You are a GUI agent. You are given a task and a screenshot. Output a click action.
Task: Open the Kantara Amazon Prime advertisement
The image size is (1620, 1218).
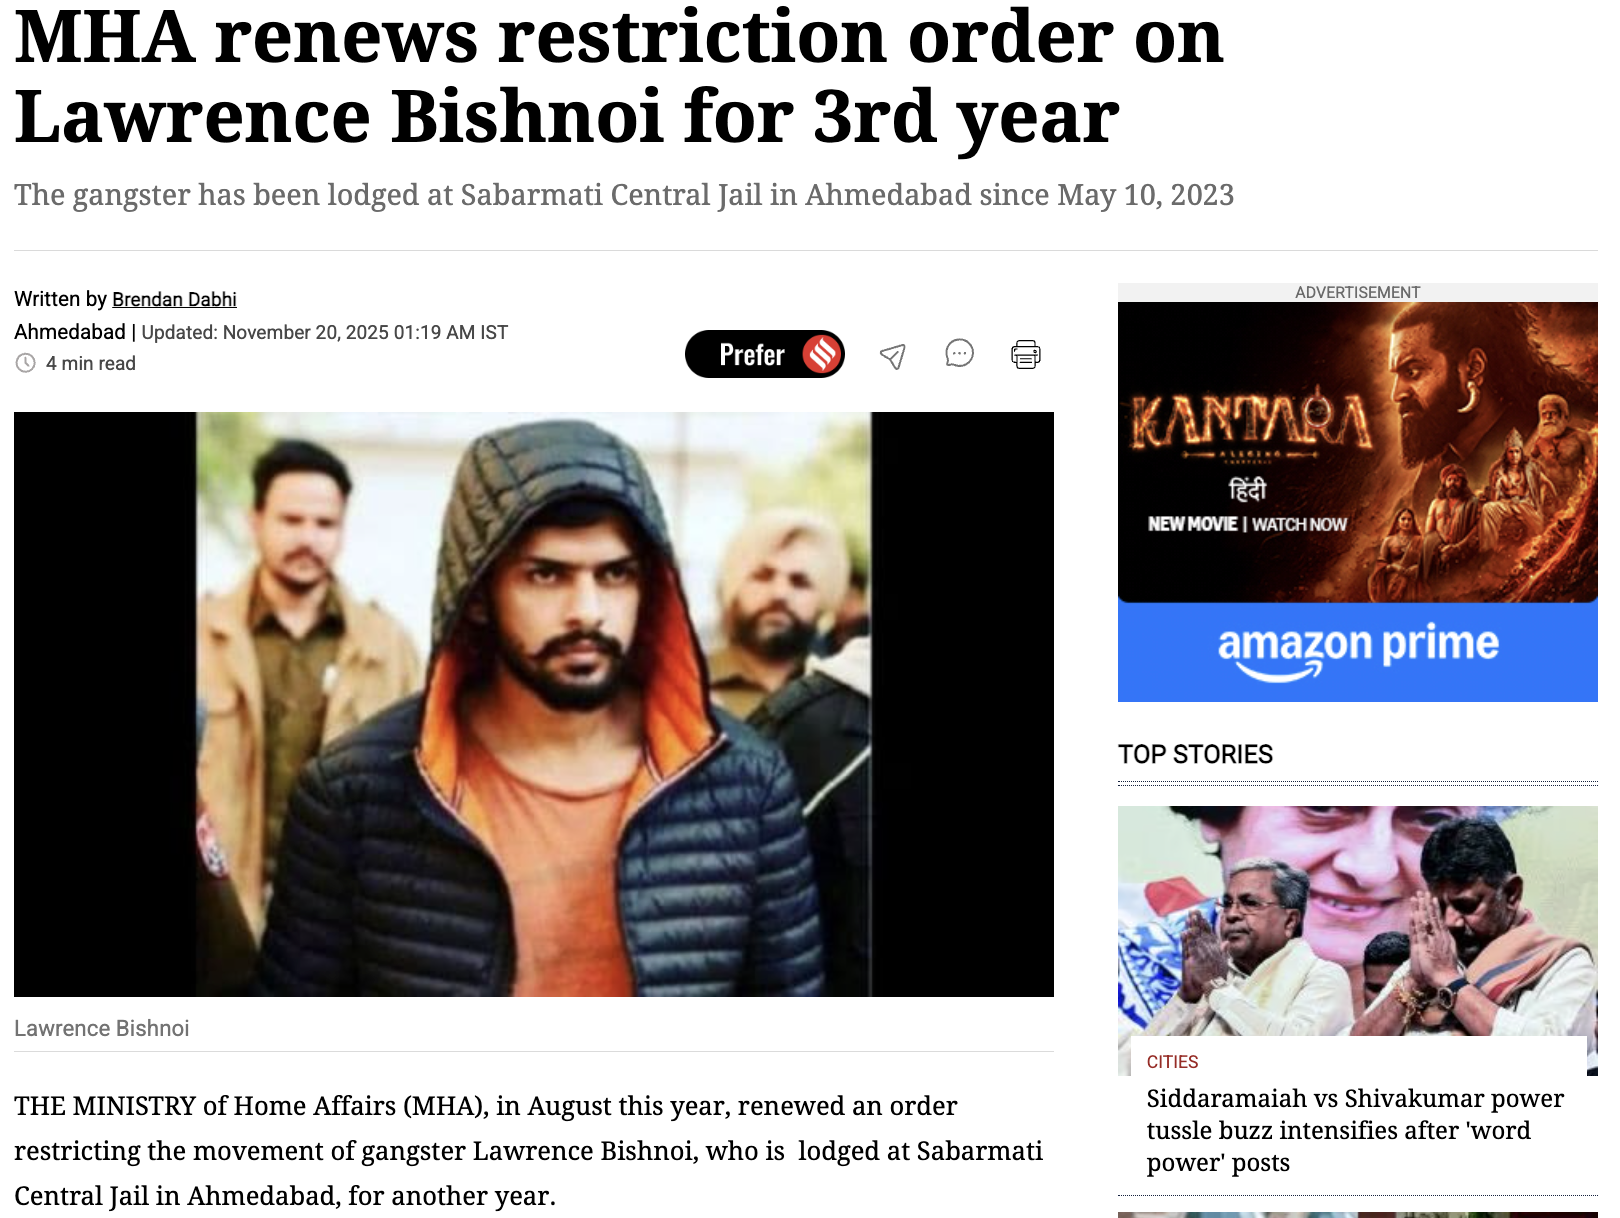1357,502
